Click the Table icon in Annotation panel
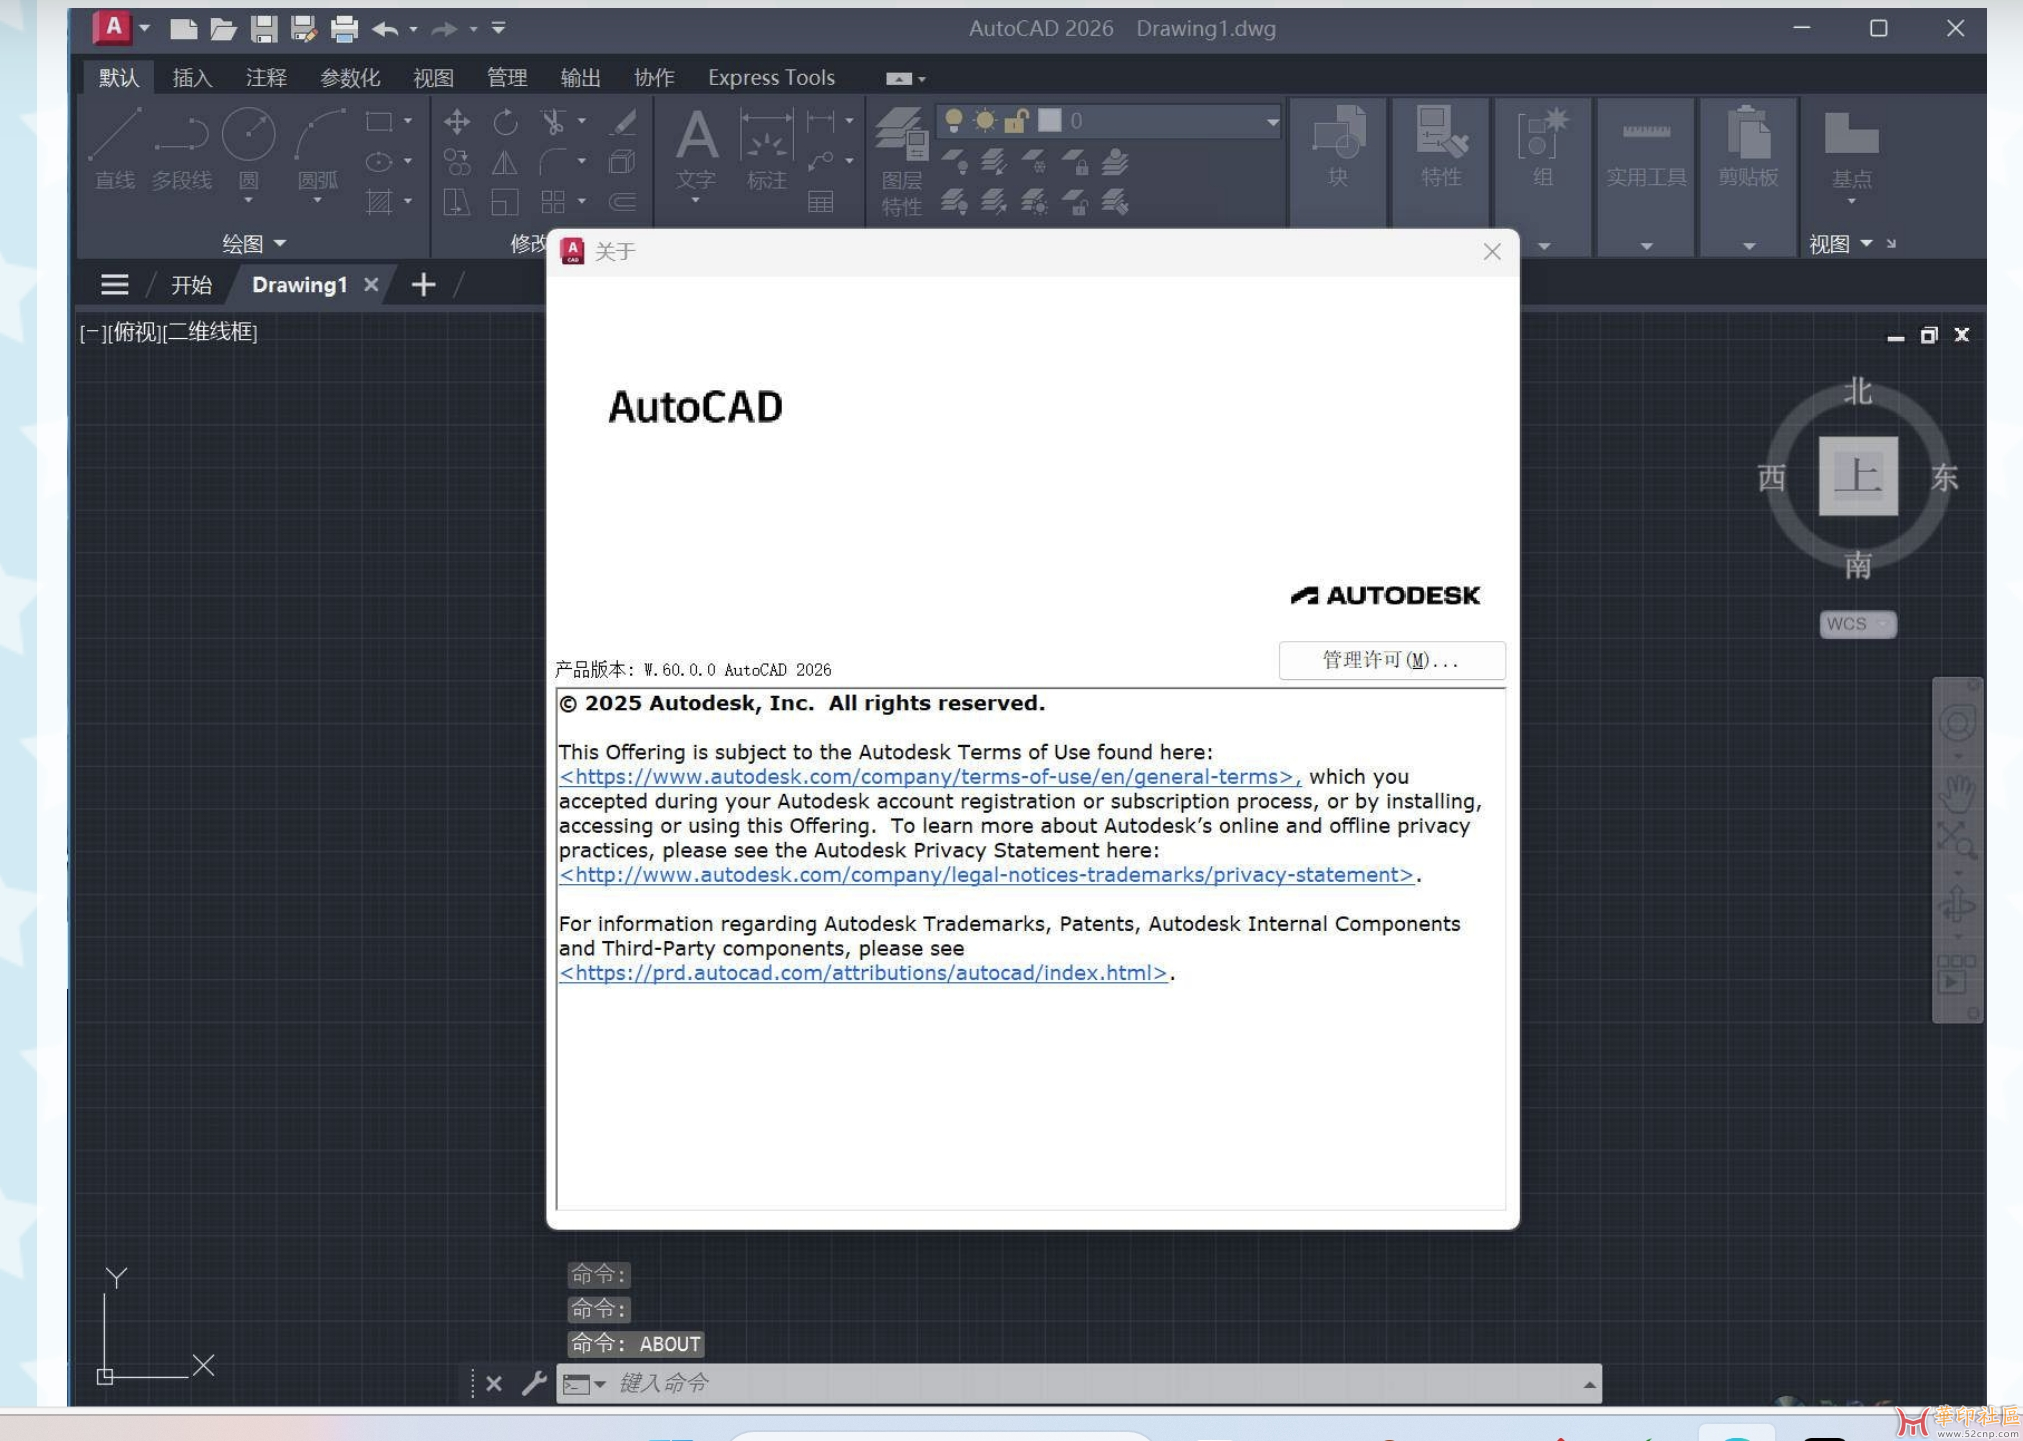The height and width of the screenshot is (1441, 2023). pos(821,203)
